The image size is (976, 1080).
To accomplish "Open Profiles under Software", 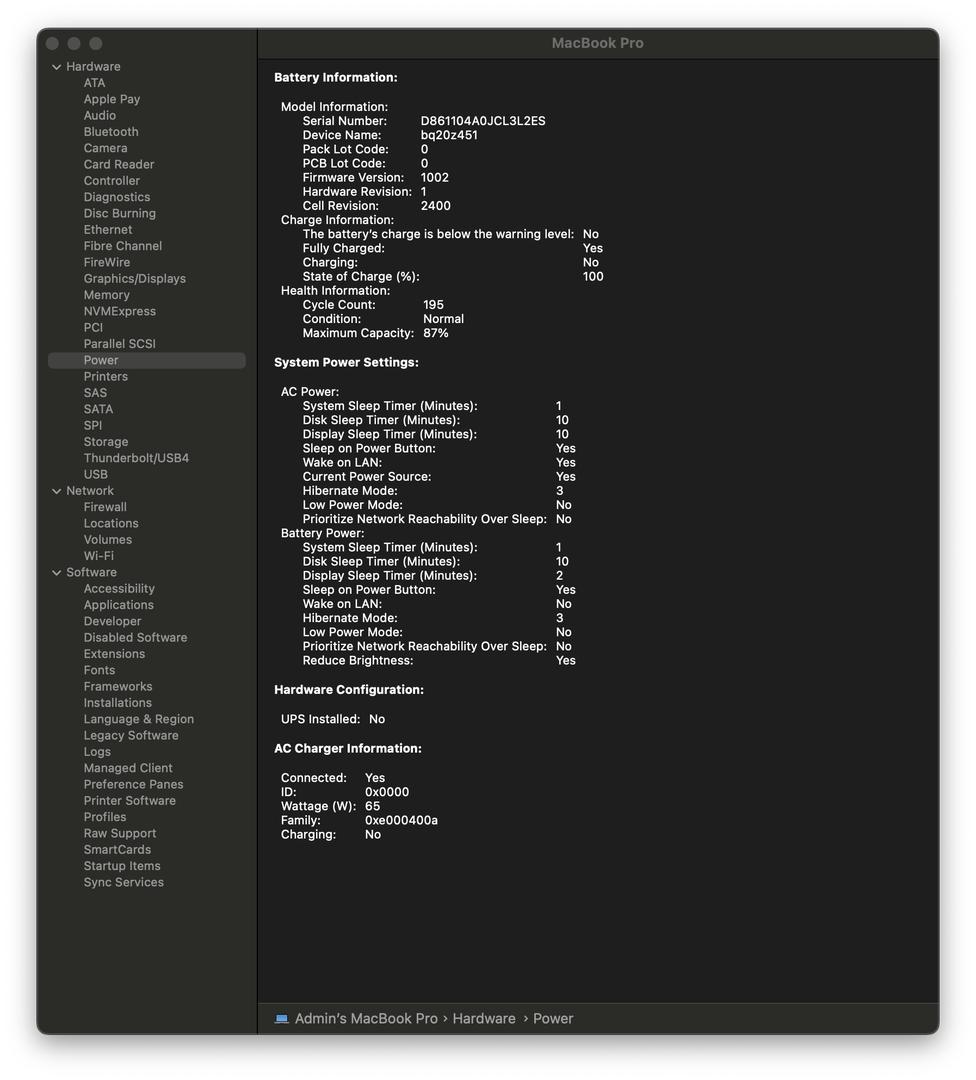I will pyautogui.click(x=105, y=817).
